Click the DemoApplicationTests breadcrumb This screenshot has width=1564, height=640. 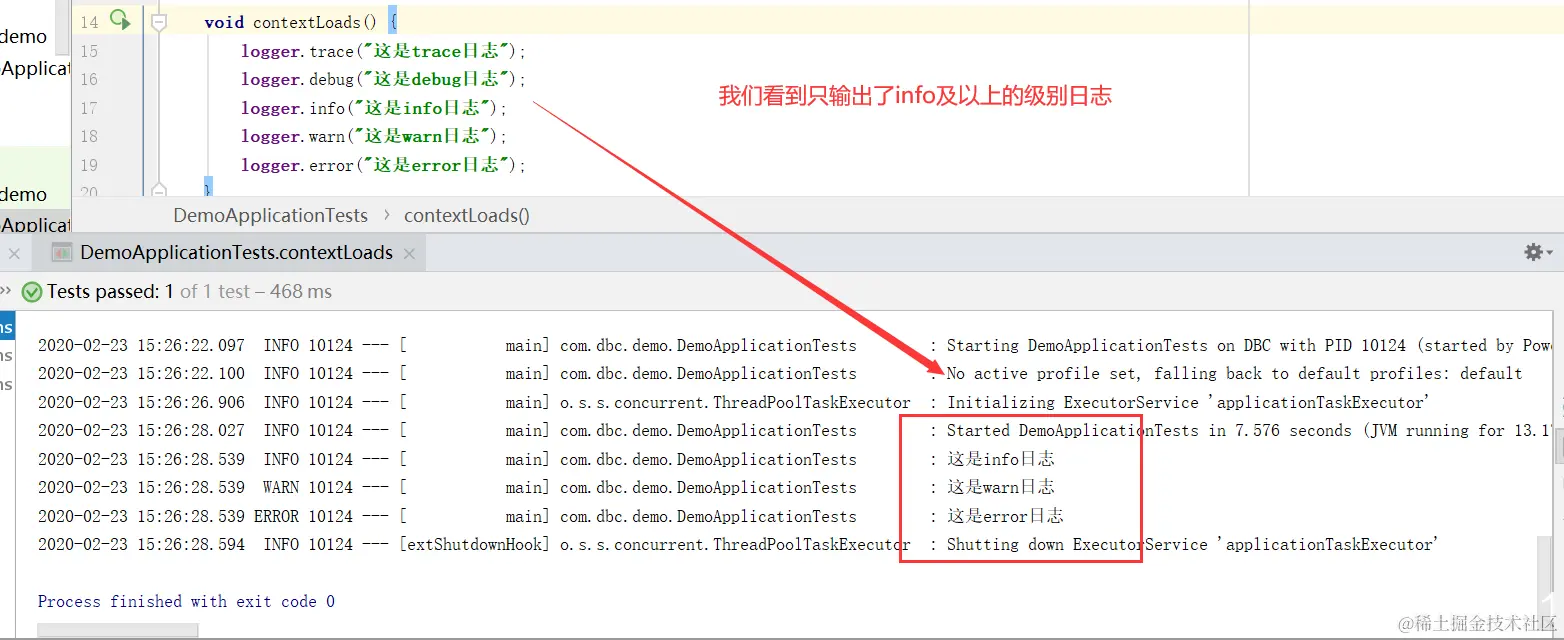coord(270,215)
